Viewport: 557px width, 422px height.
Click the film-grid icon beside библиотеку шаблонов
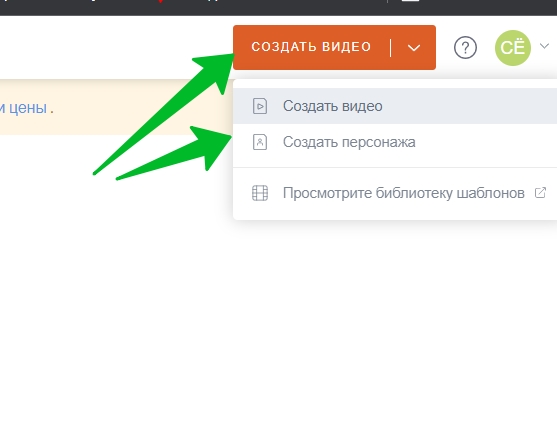[260, 193]
